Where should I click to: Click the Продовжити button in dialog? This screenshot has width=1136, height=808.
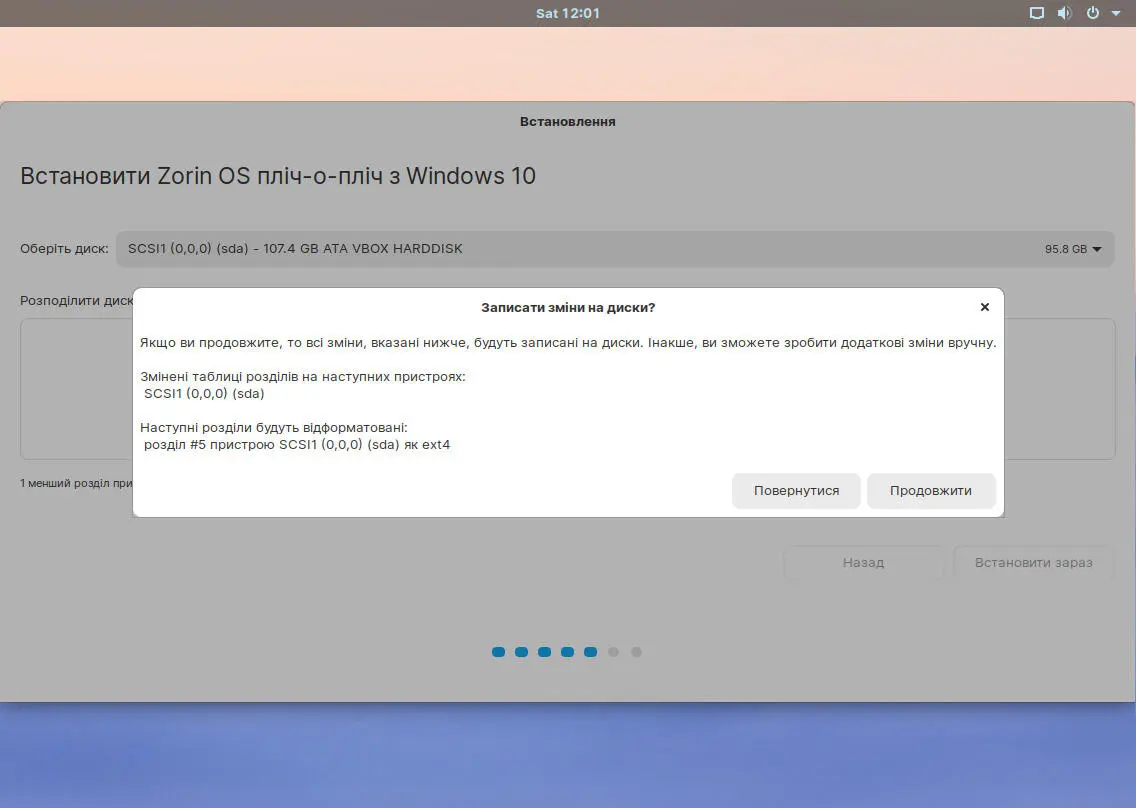(931, 491)
